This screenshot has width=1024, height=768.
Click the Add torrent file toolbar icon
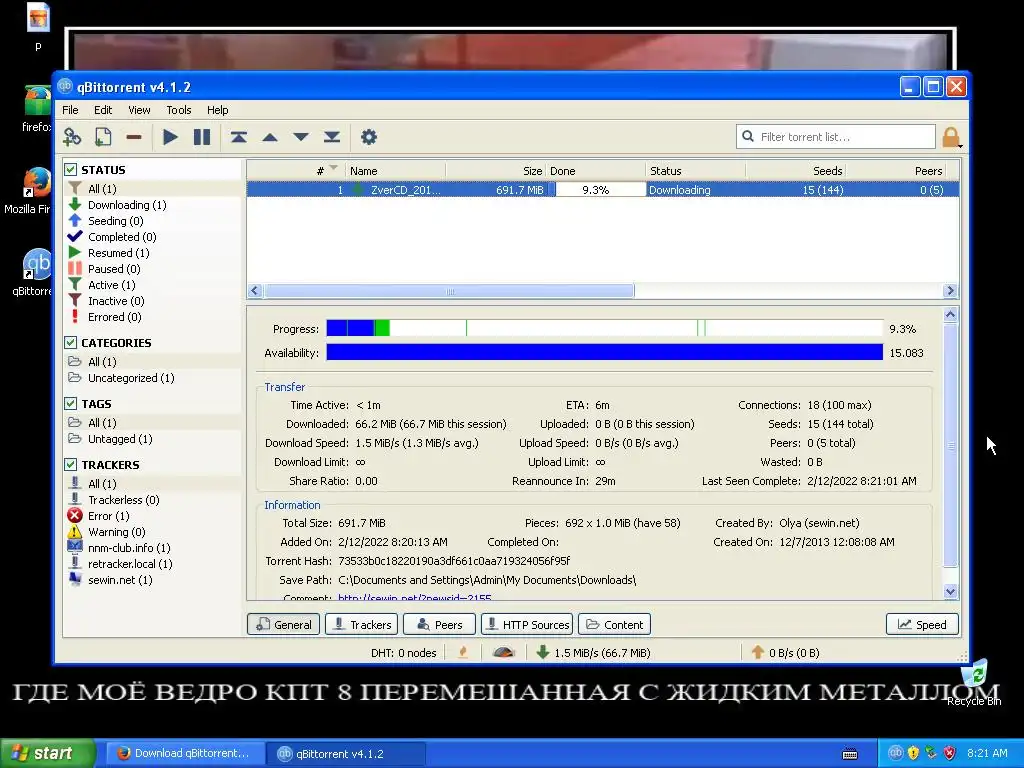pos(103,137)
